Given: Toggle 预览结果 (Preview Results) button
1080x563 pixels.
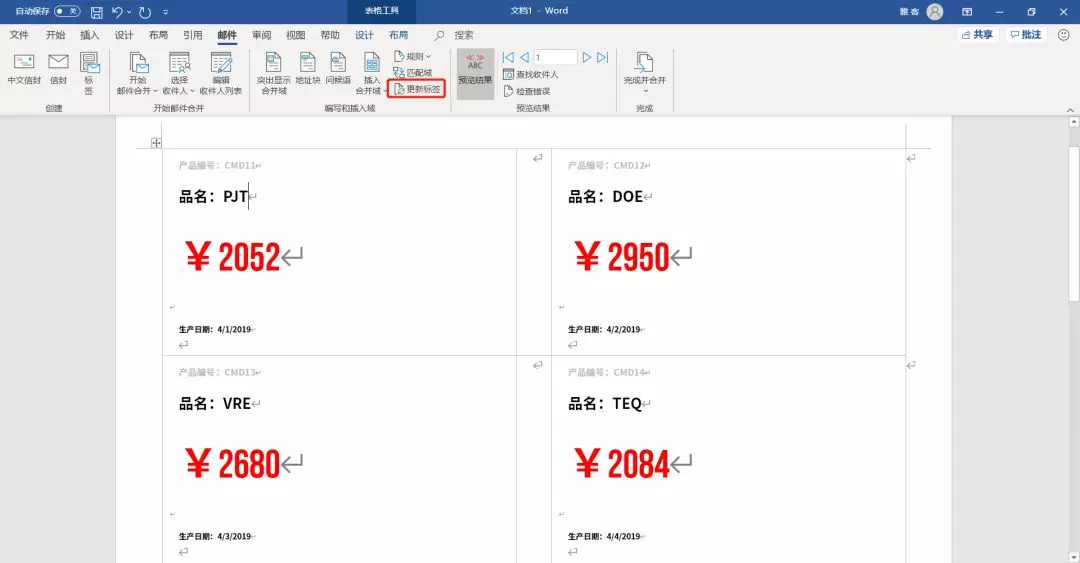Looking at the screenshot, I should coord(475,73).
